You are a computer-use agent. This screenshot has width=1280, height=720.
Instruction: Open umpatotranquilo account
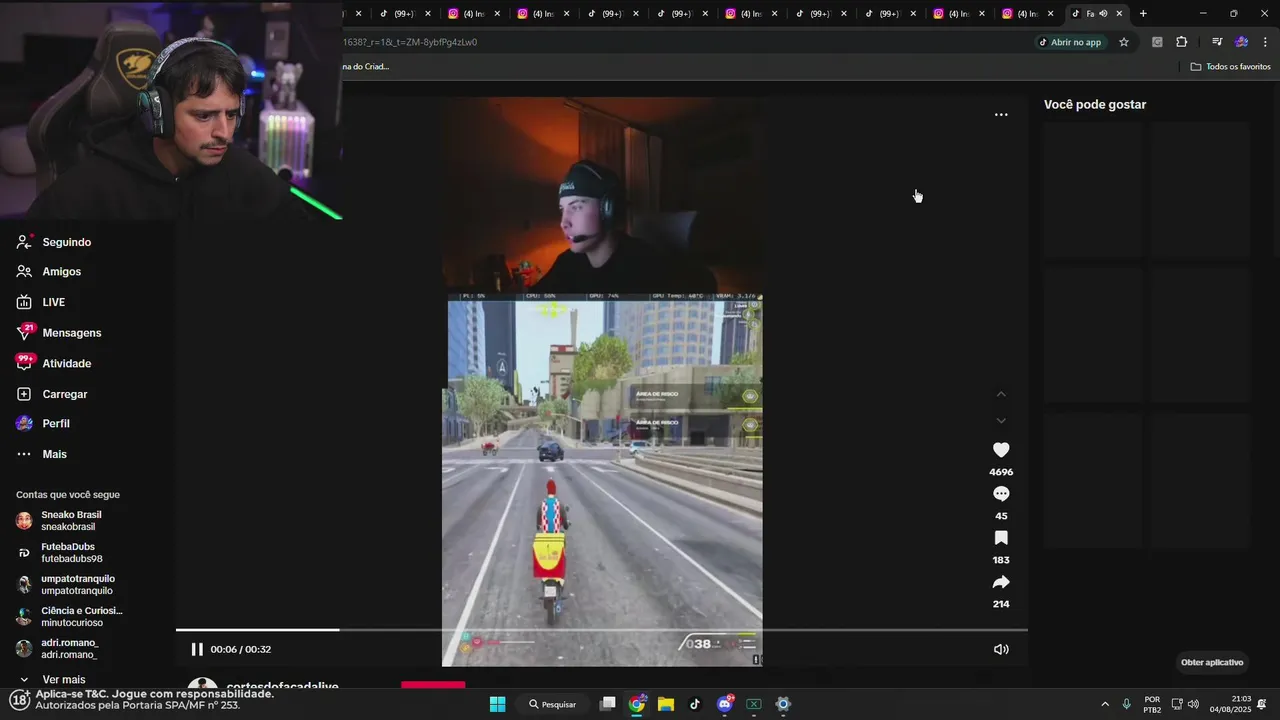[66, 585]
